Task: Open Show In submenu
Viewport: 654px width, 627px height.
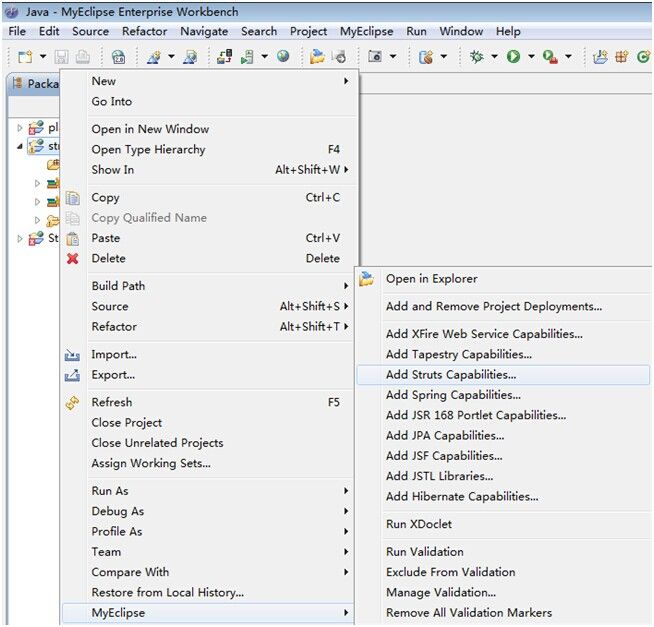Action: 209,170
